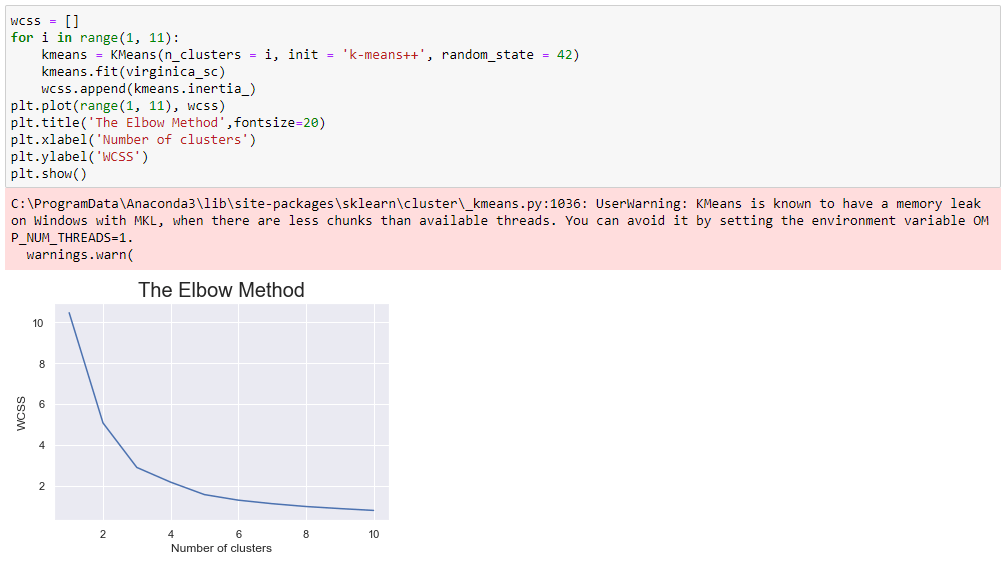Click the elbow plot image
This screenshot has width=1005, height=567.
[x=202, y=417]
